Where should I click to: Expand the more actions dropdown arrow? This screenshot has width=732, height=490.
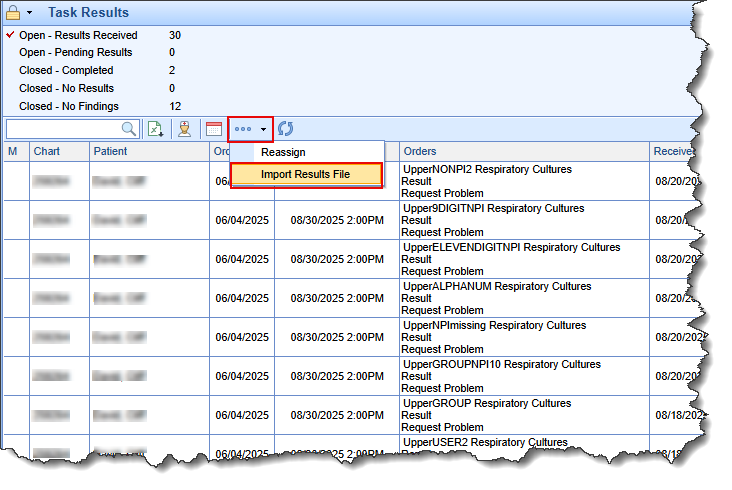point(263,129)
